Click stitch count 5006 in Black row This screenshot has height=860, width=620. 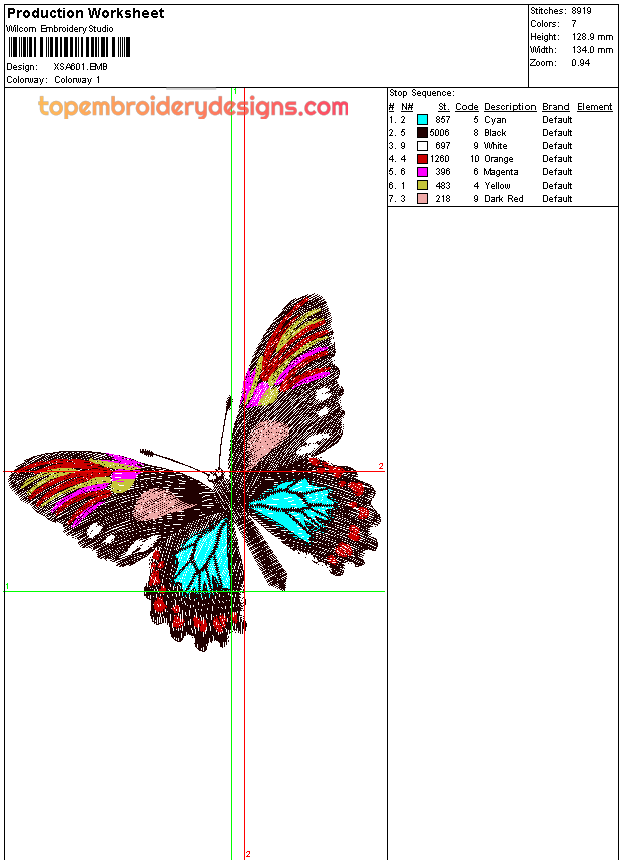[439, 133]
